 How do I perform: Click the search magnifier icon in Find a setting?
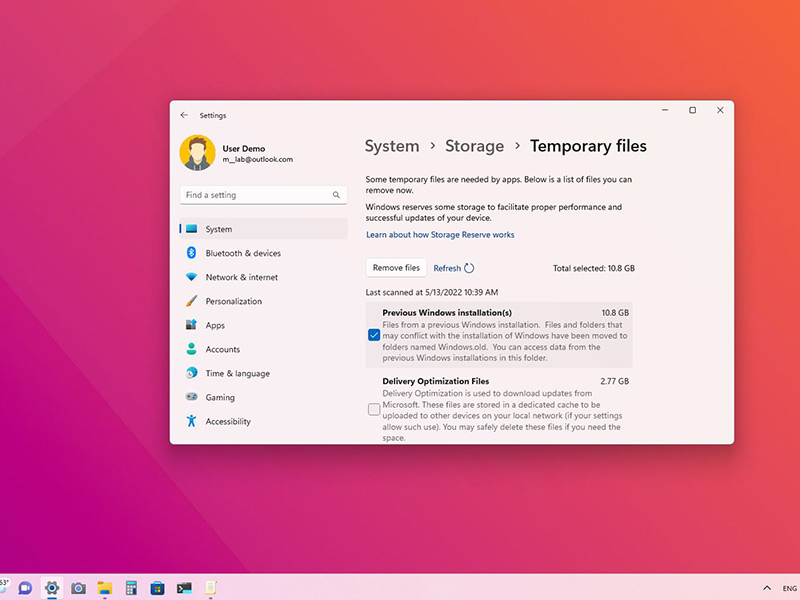pyautogui.click(x=336, y=195)
